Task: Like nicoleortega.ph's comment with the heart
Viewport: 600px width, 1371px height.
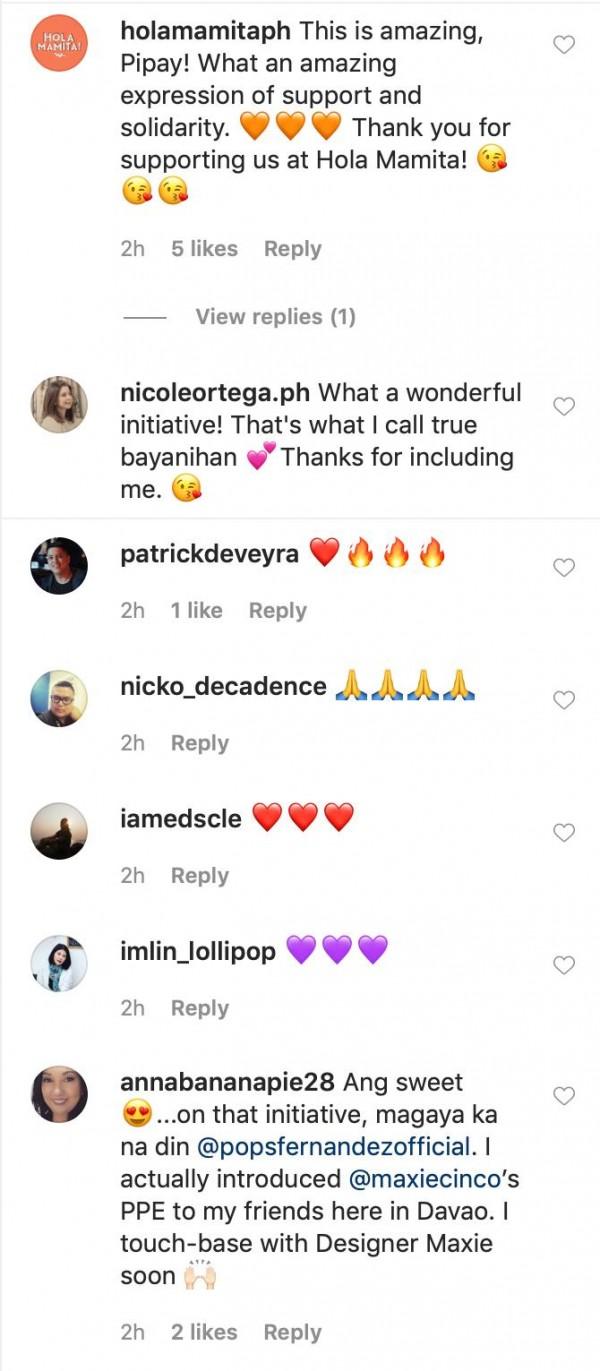Action: pos(564,406)
